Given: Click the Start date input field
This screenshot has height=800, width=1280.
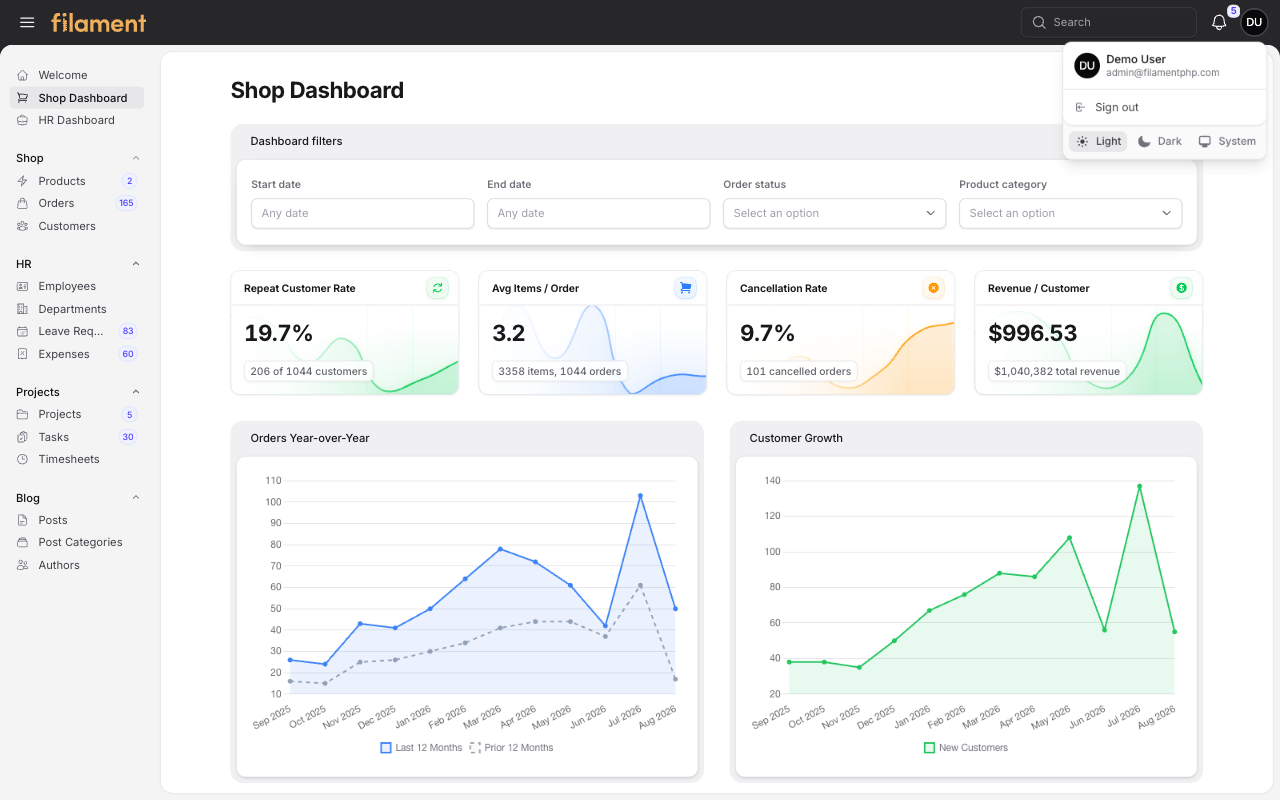Looking at the screenshot, I should (x=362, y=213).
